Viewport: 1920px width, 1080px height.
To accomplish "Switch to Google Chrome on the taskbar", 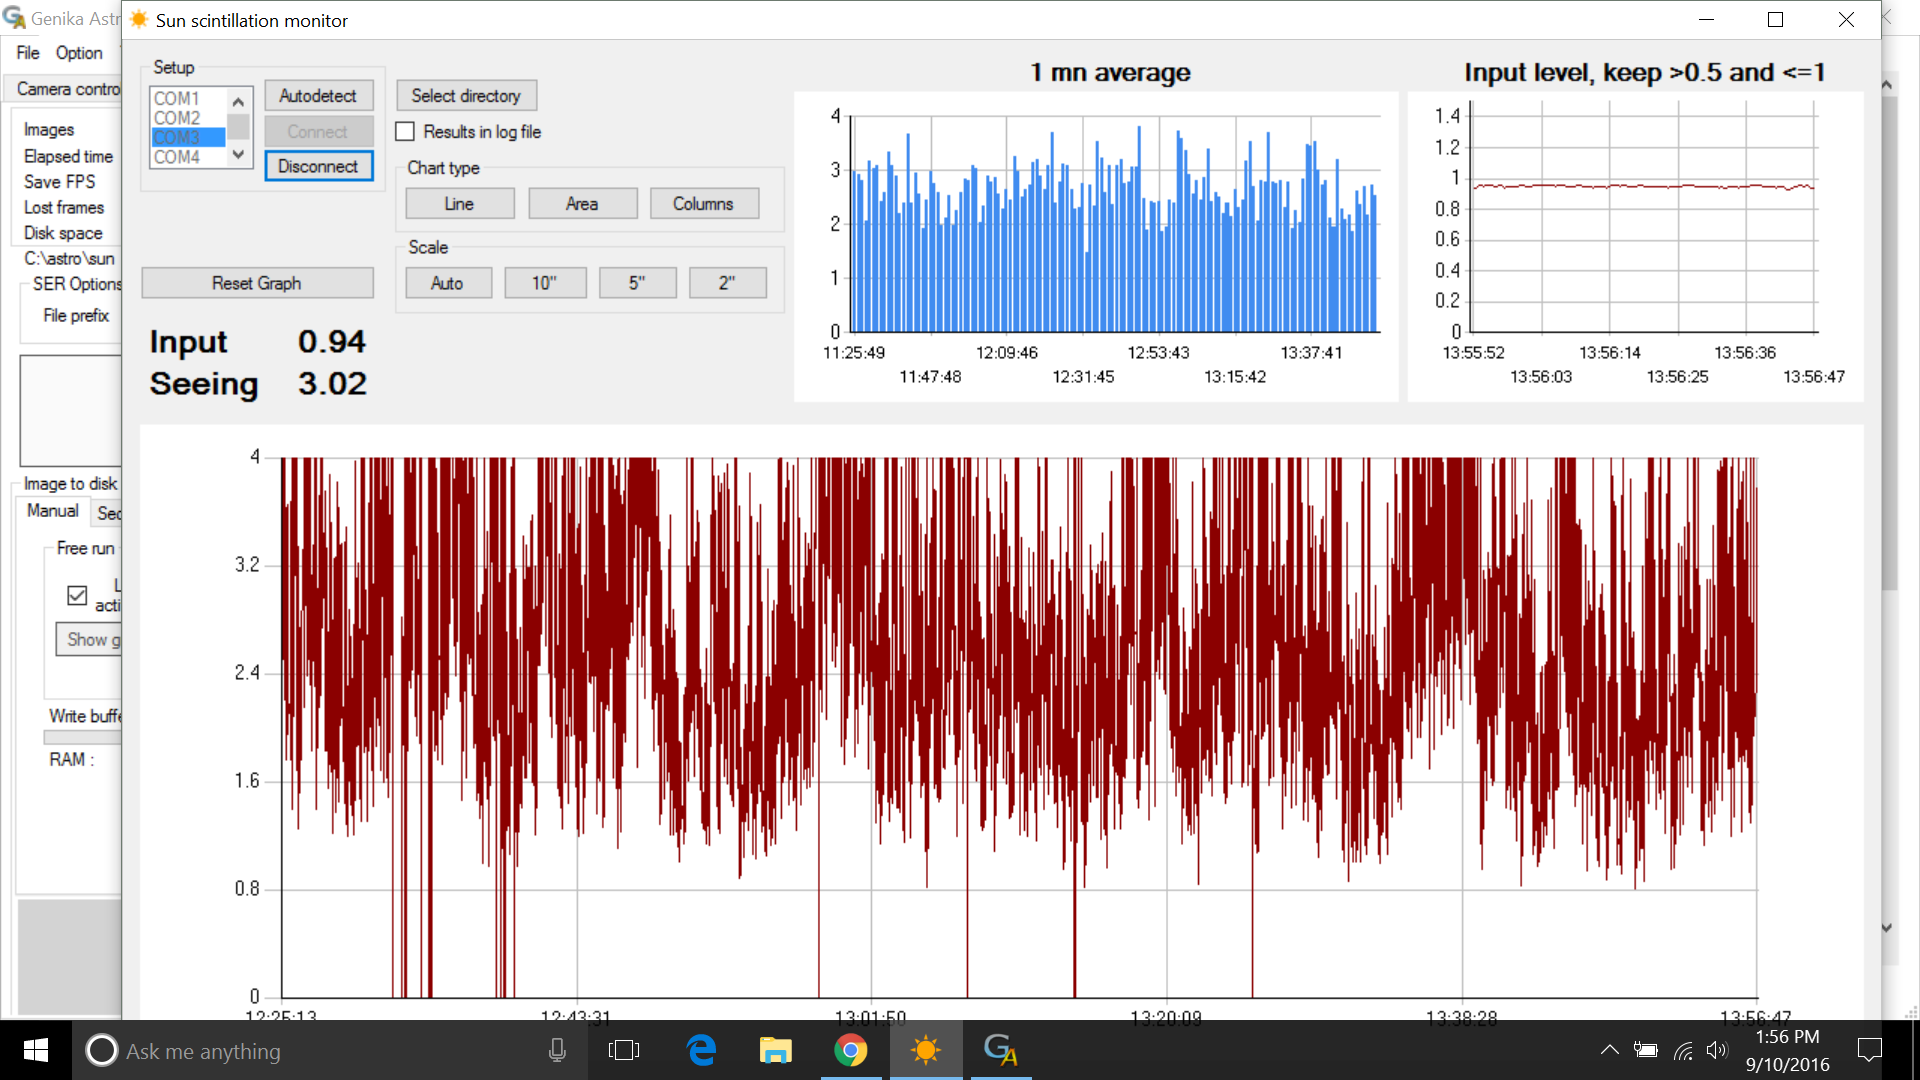I will point(850,1050).
